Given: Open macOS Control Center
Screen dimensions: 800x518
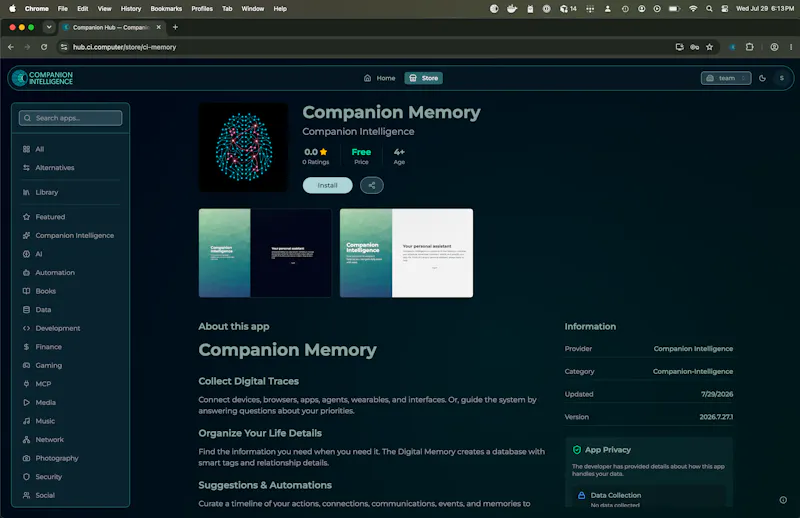Looking at the screenshot, I should pos(725,9).
